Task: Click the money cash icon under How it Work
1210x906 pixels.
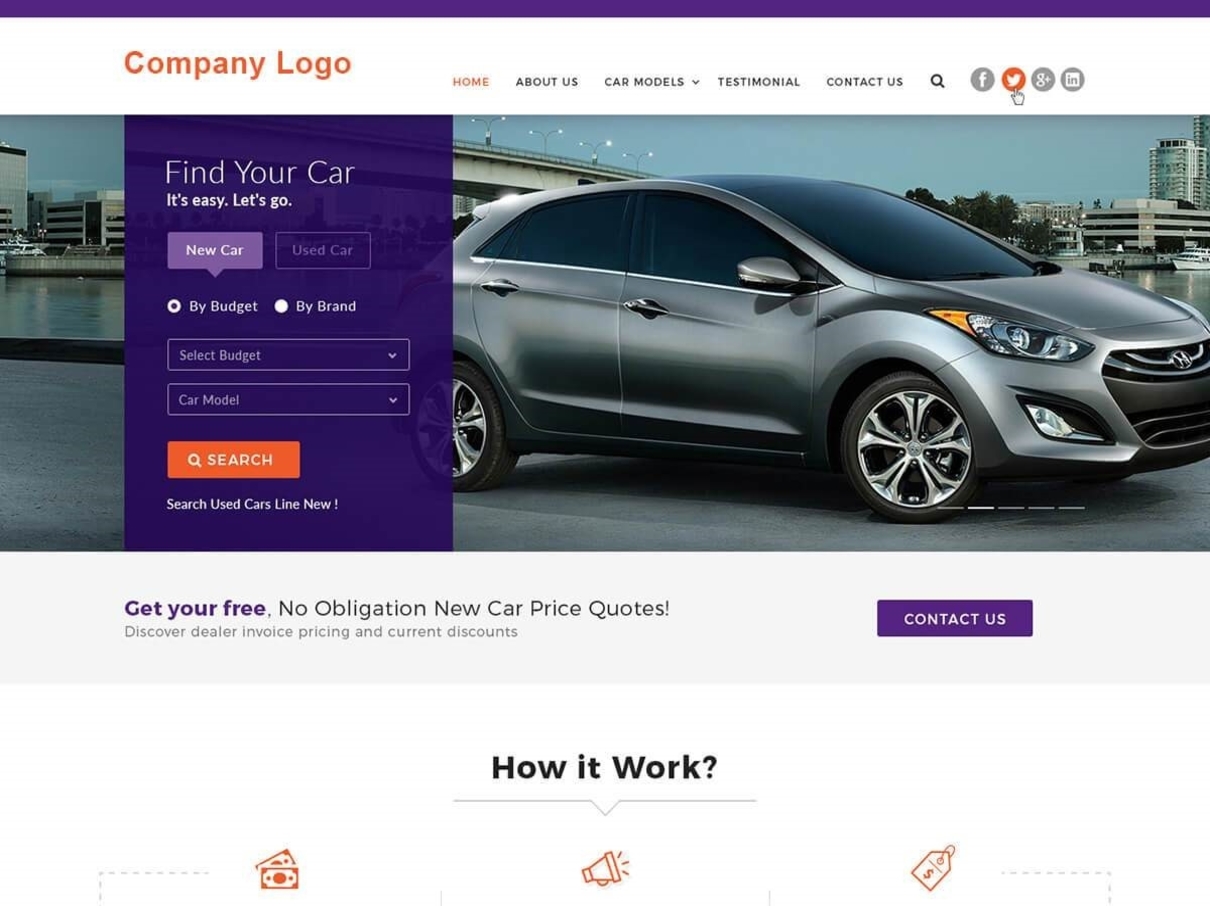Action: [x=277, y=869]
